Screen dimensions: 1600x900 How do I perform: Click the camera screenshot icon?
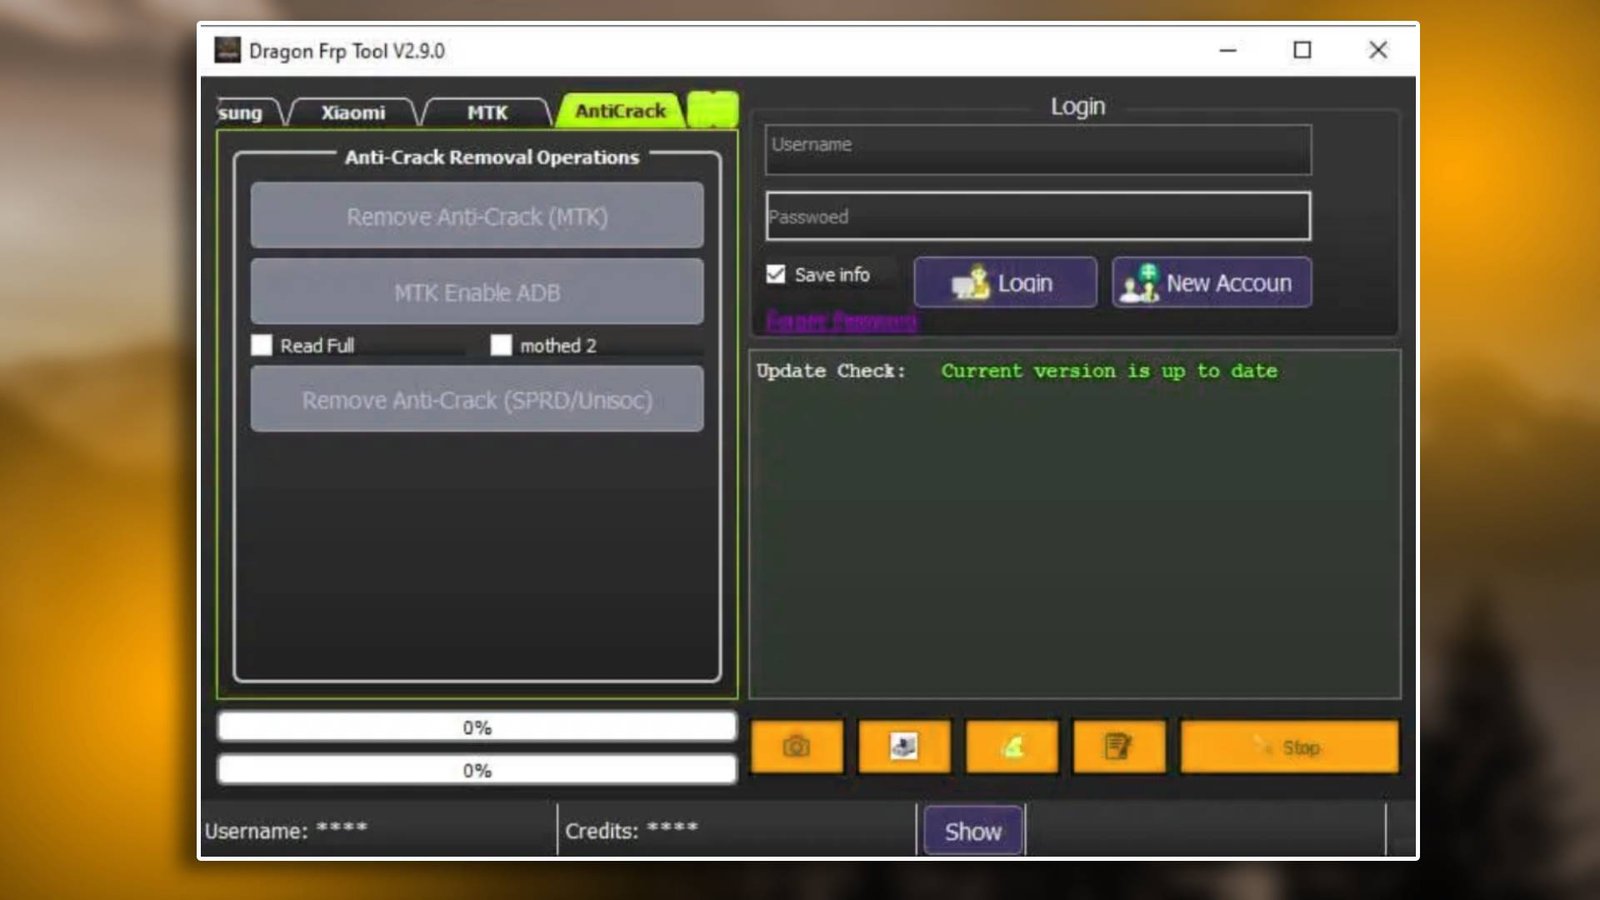(795, 745)
